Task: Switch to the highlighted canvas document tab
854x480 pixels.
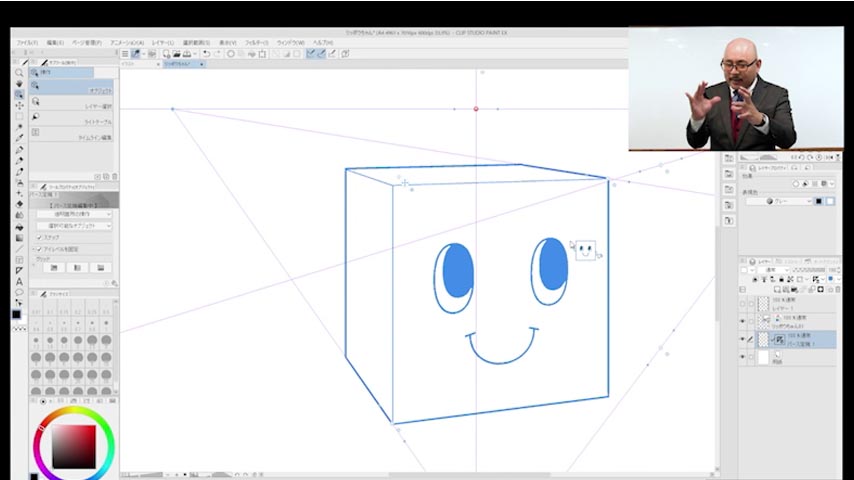Action: [x=184, y=64]
